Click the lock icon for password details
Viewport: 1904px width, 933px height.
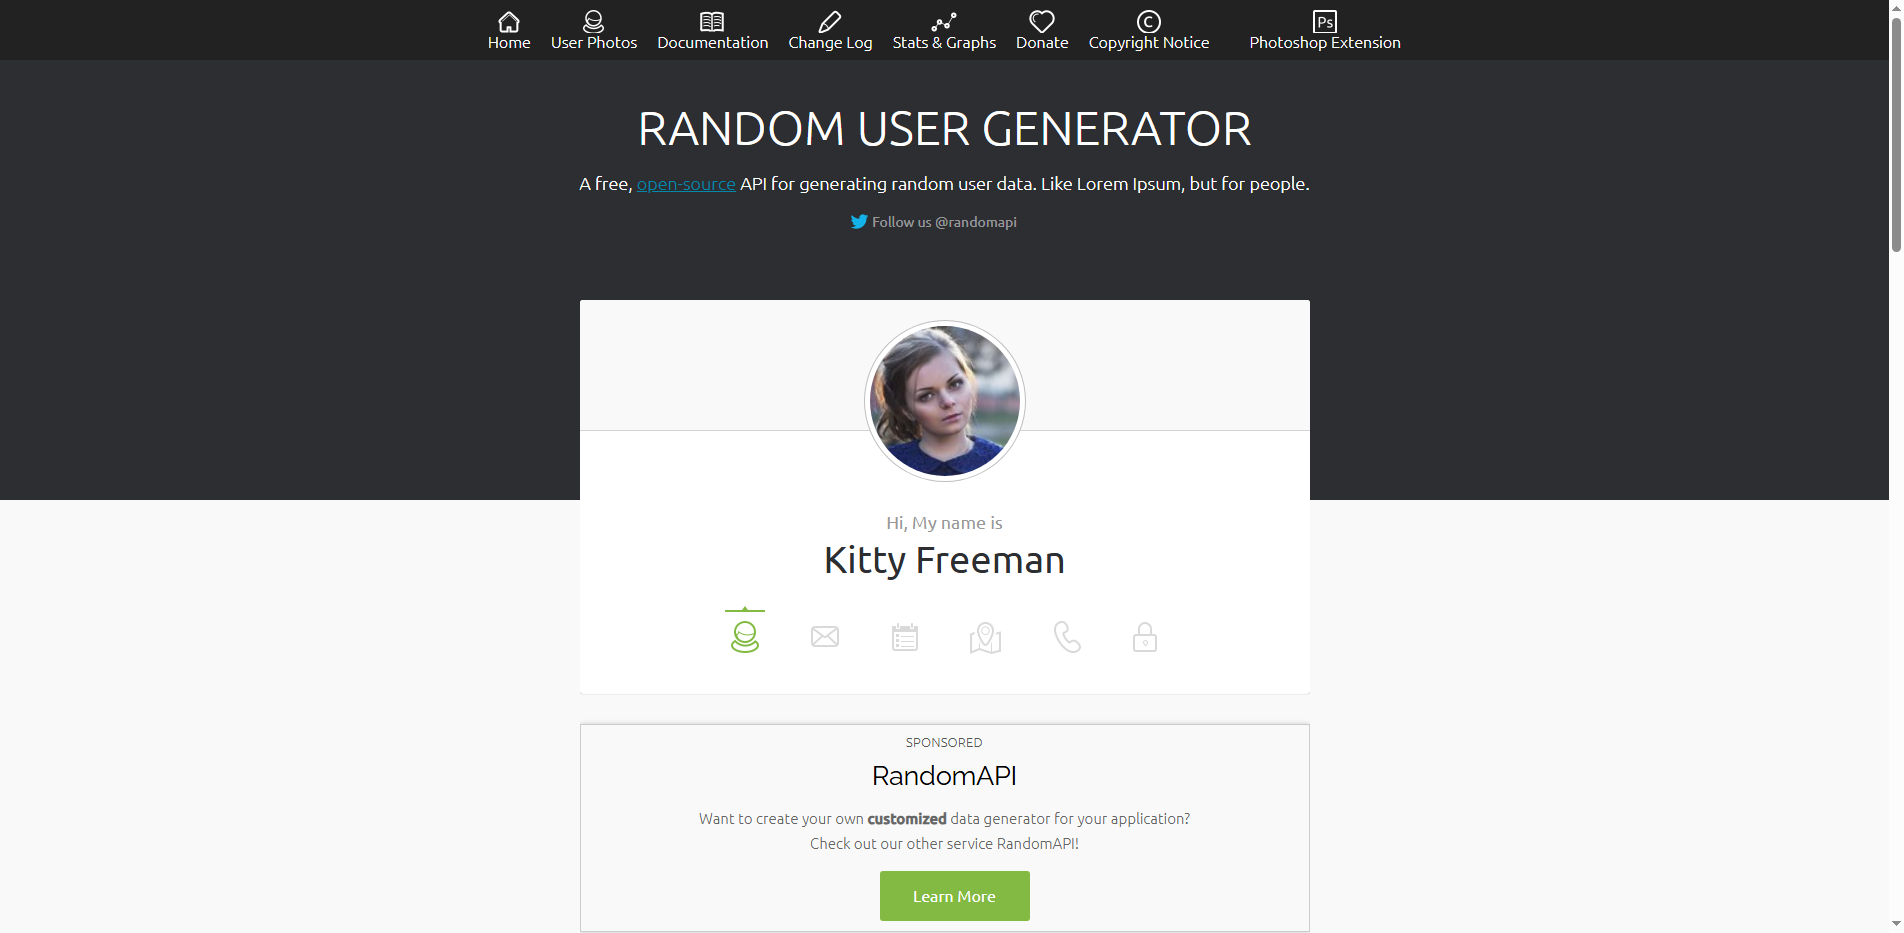[1144, 636]
